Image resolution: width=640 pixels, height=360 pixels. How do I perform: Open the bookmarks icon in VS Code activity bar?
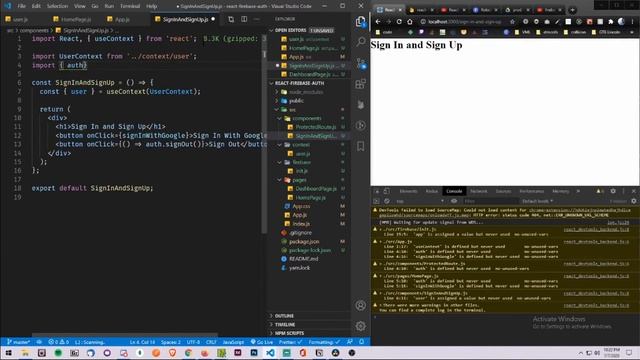click(361, 146)
